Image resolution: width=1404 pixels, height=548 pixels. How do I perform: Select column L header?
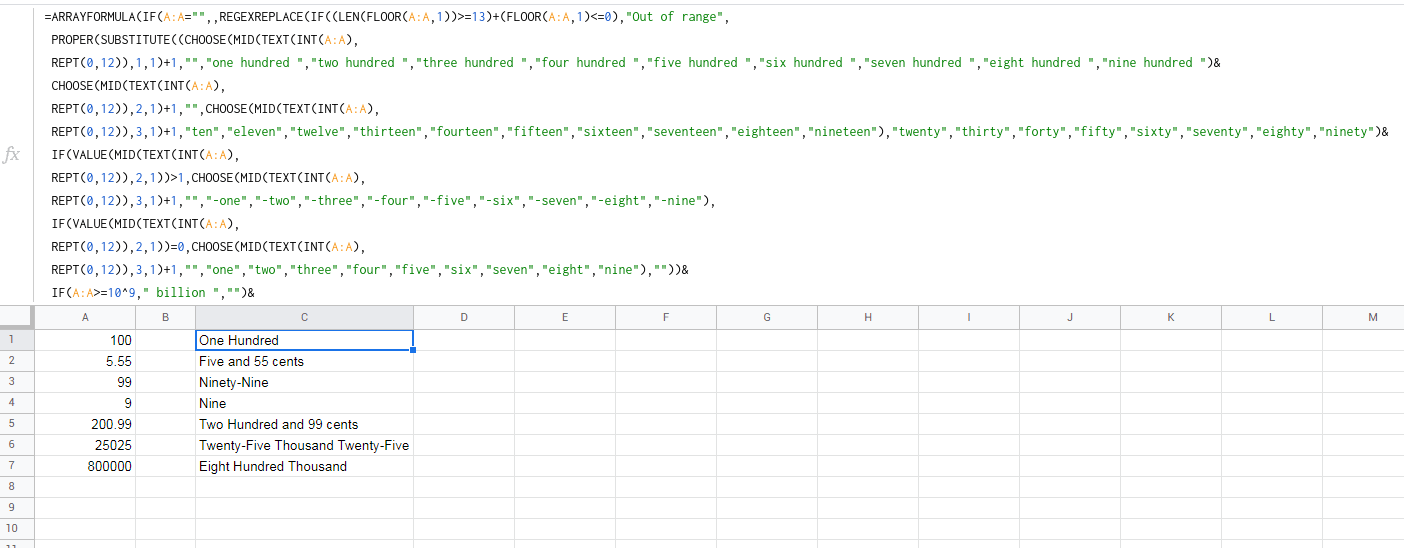[x=1272, y=317]
